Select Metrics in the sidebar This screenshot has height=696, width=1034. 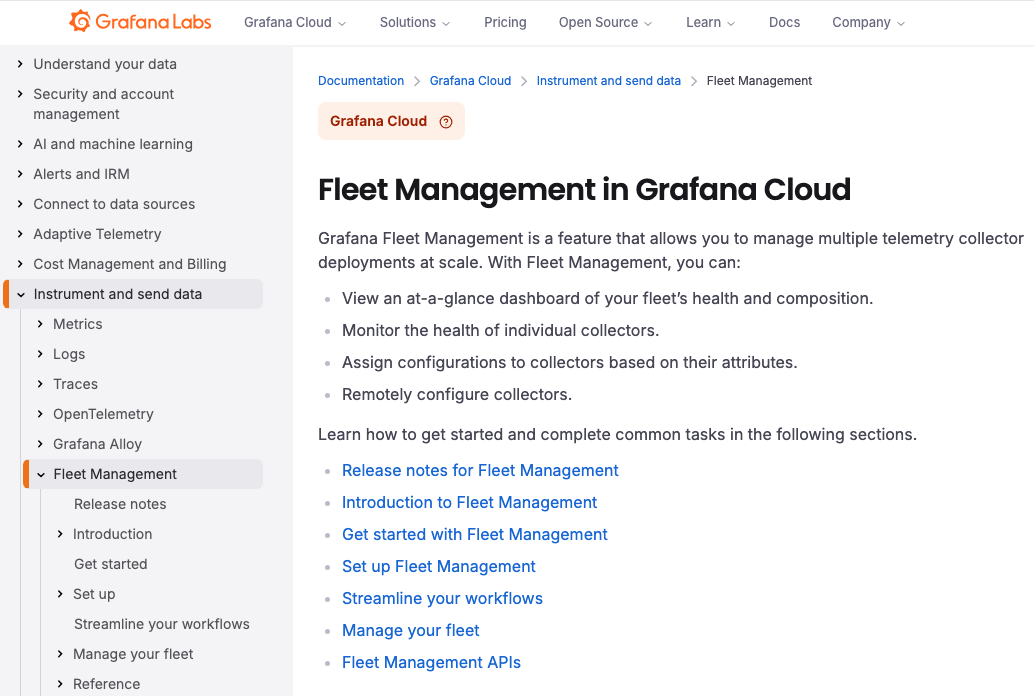pyautogui.click(x=78, y=324)
